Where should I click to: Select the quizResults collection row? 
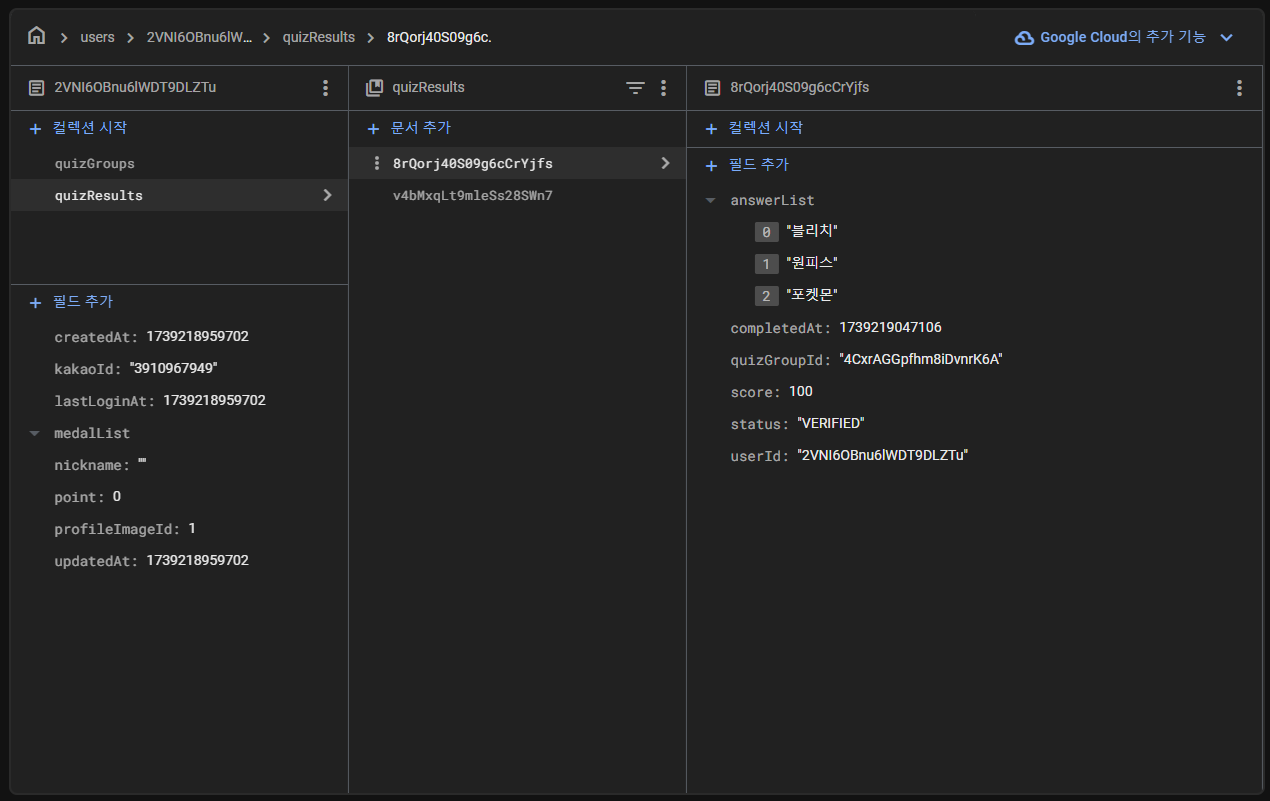(x=179, y=195)
